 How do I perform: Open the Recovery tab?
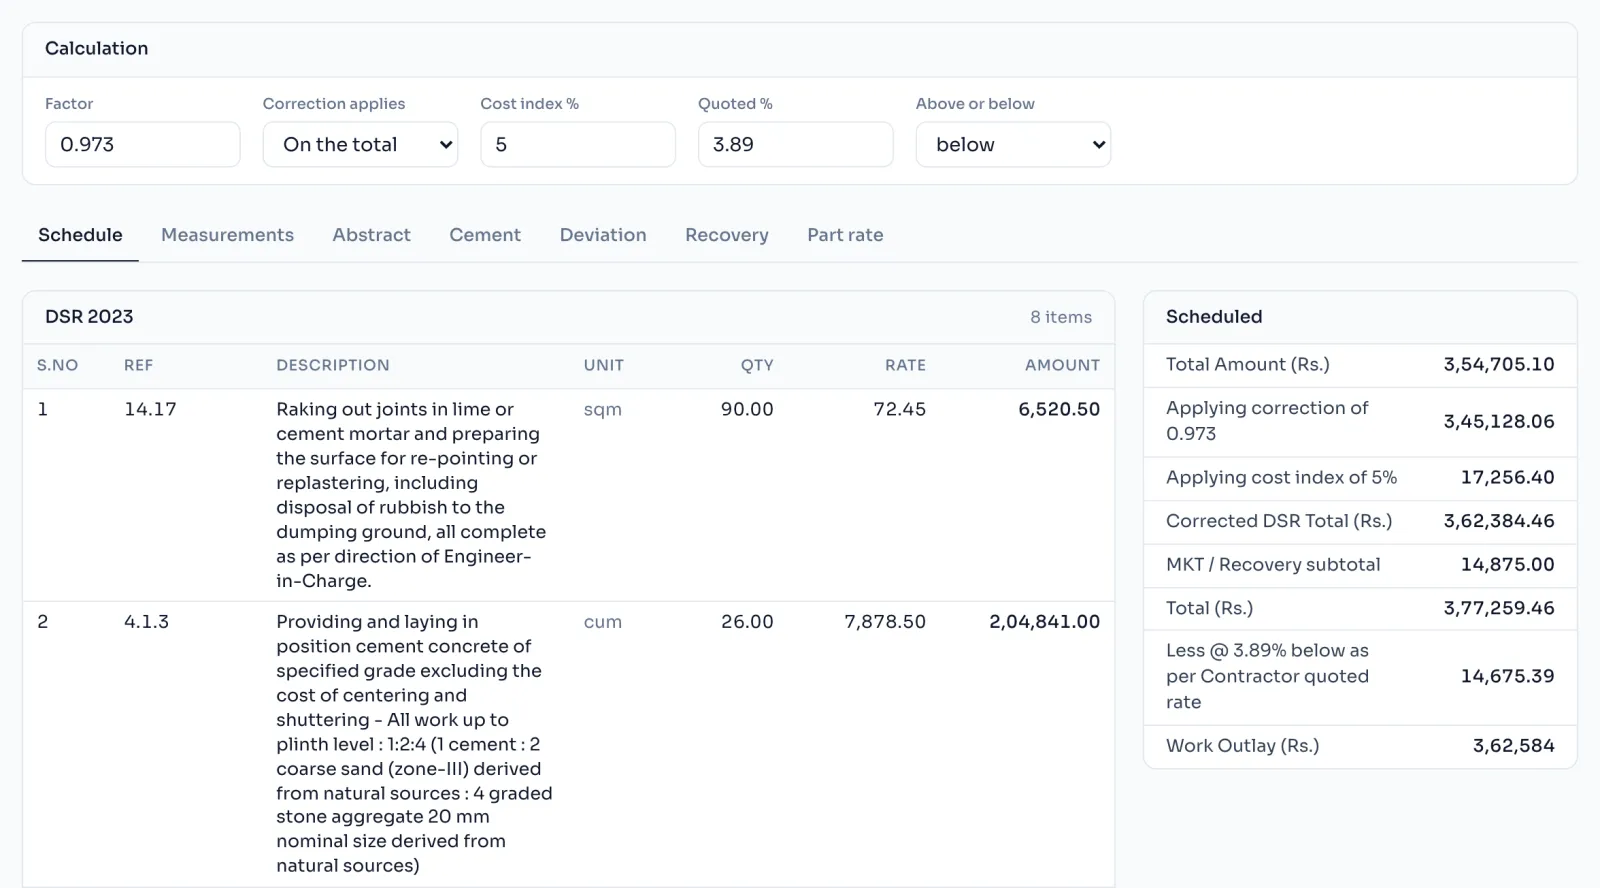[x=727, y=235]
